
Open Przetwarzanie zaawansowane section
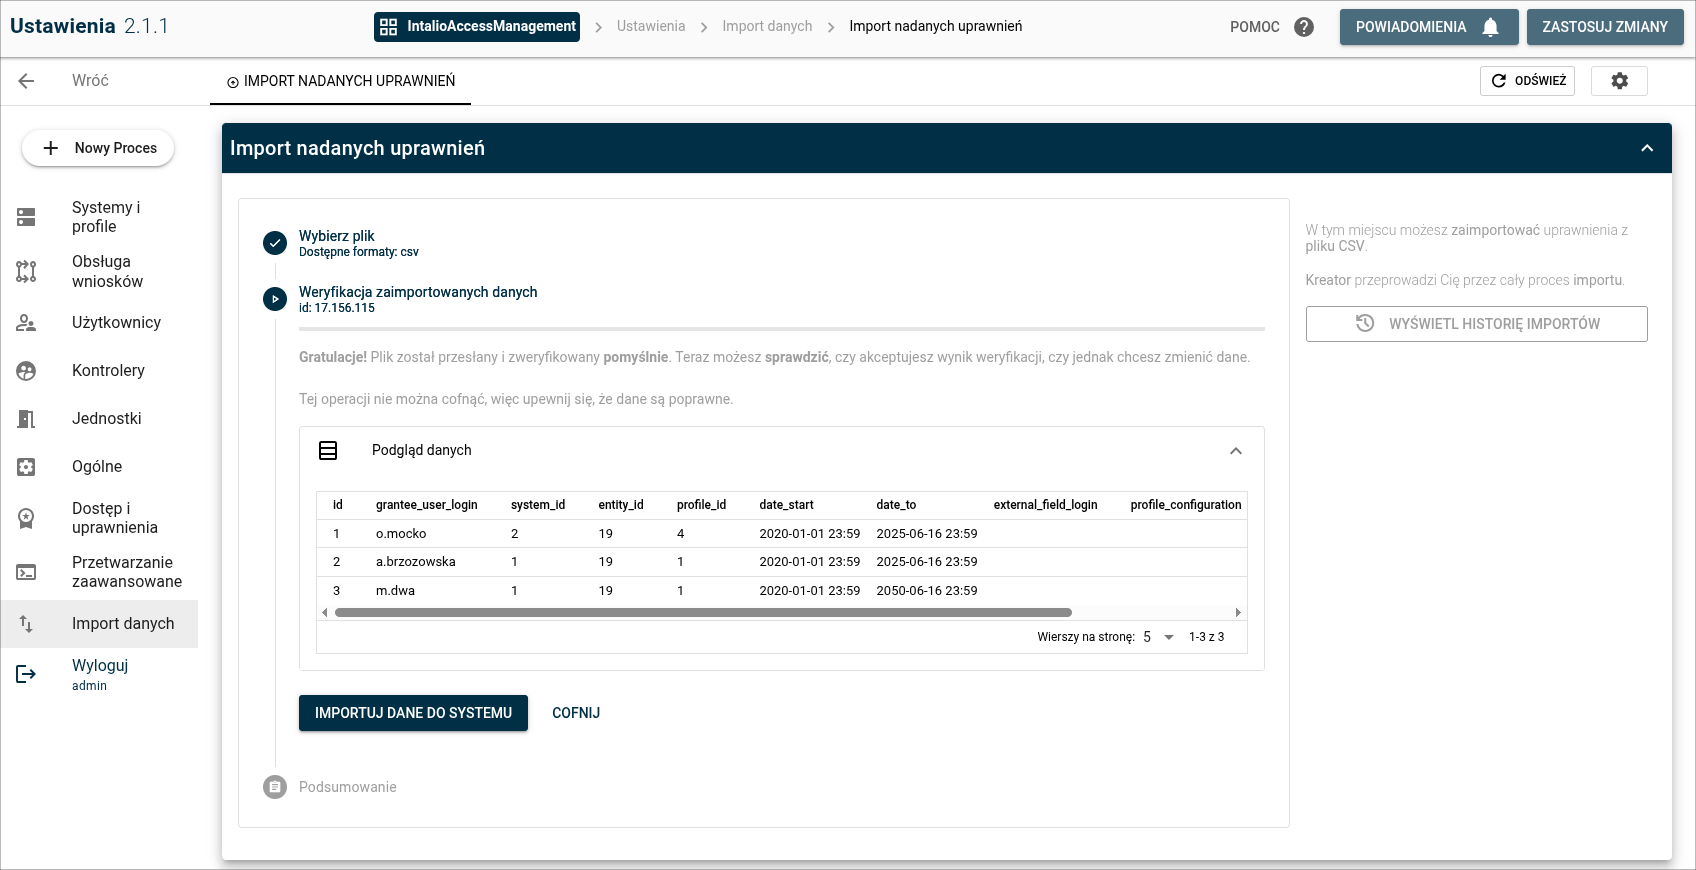[126, 572]
